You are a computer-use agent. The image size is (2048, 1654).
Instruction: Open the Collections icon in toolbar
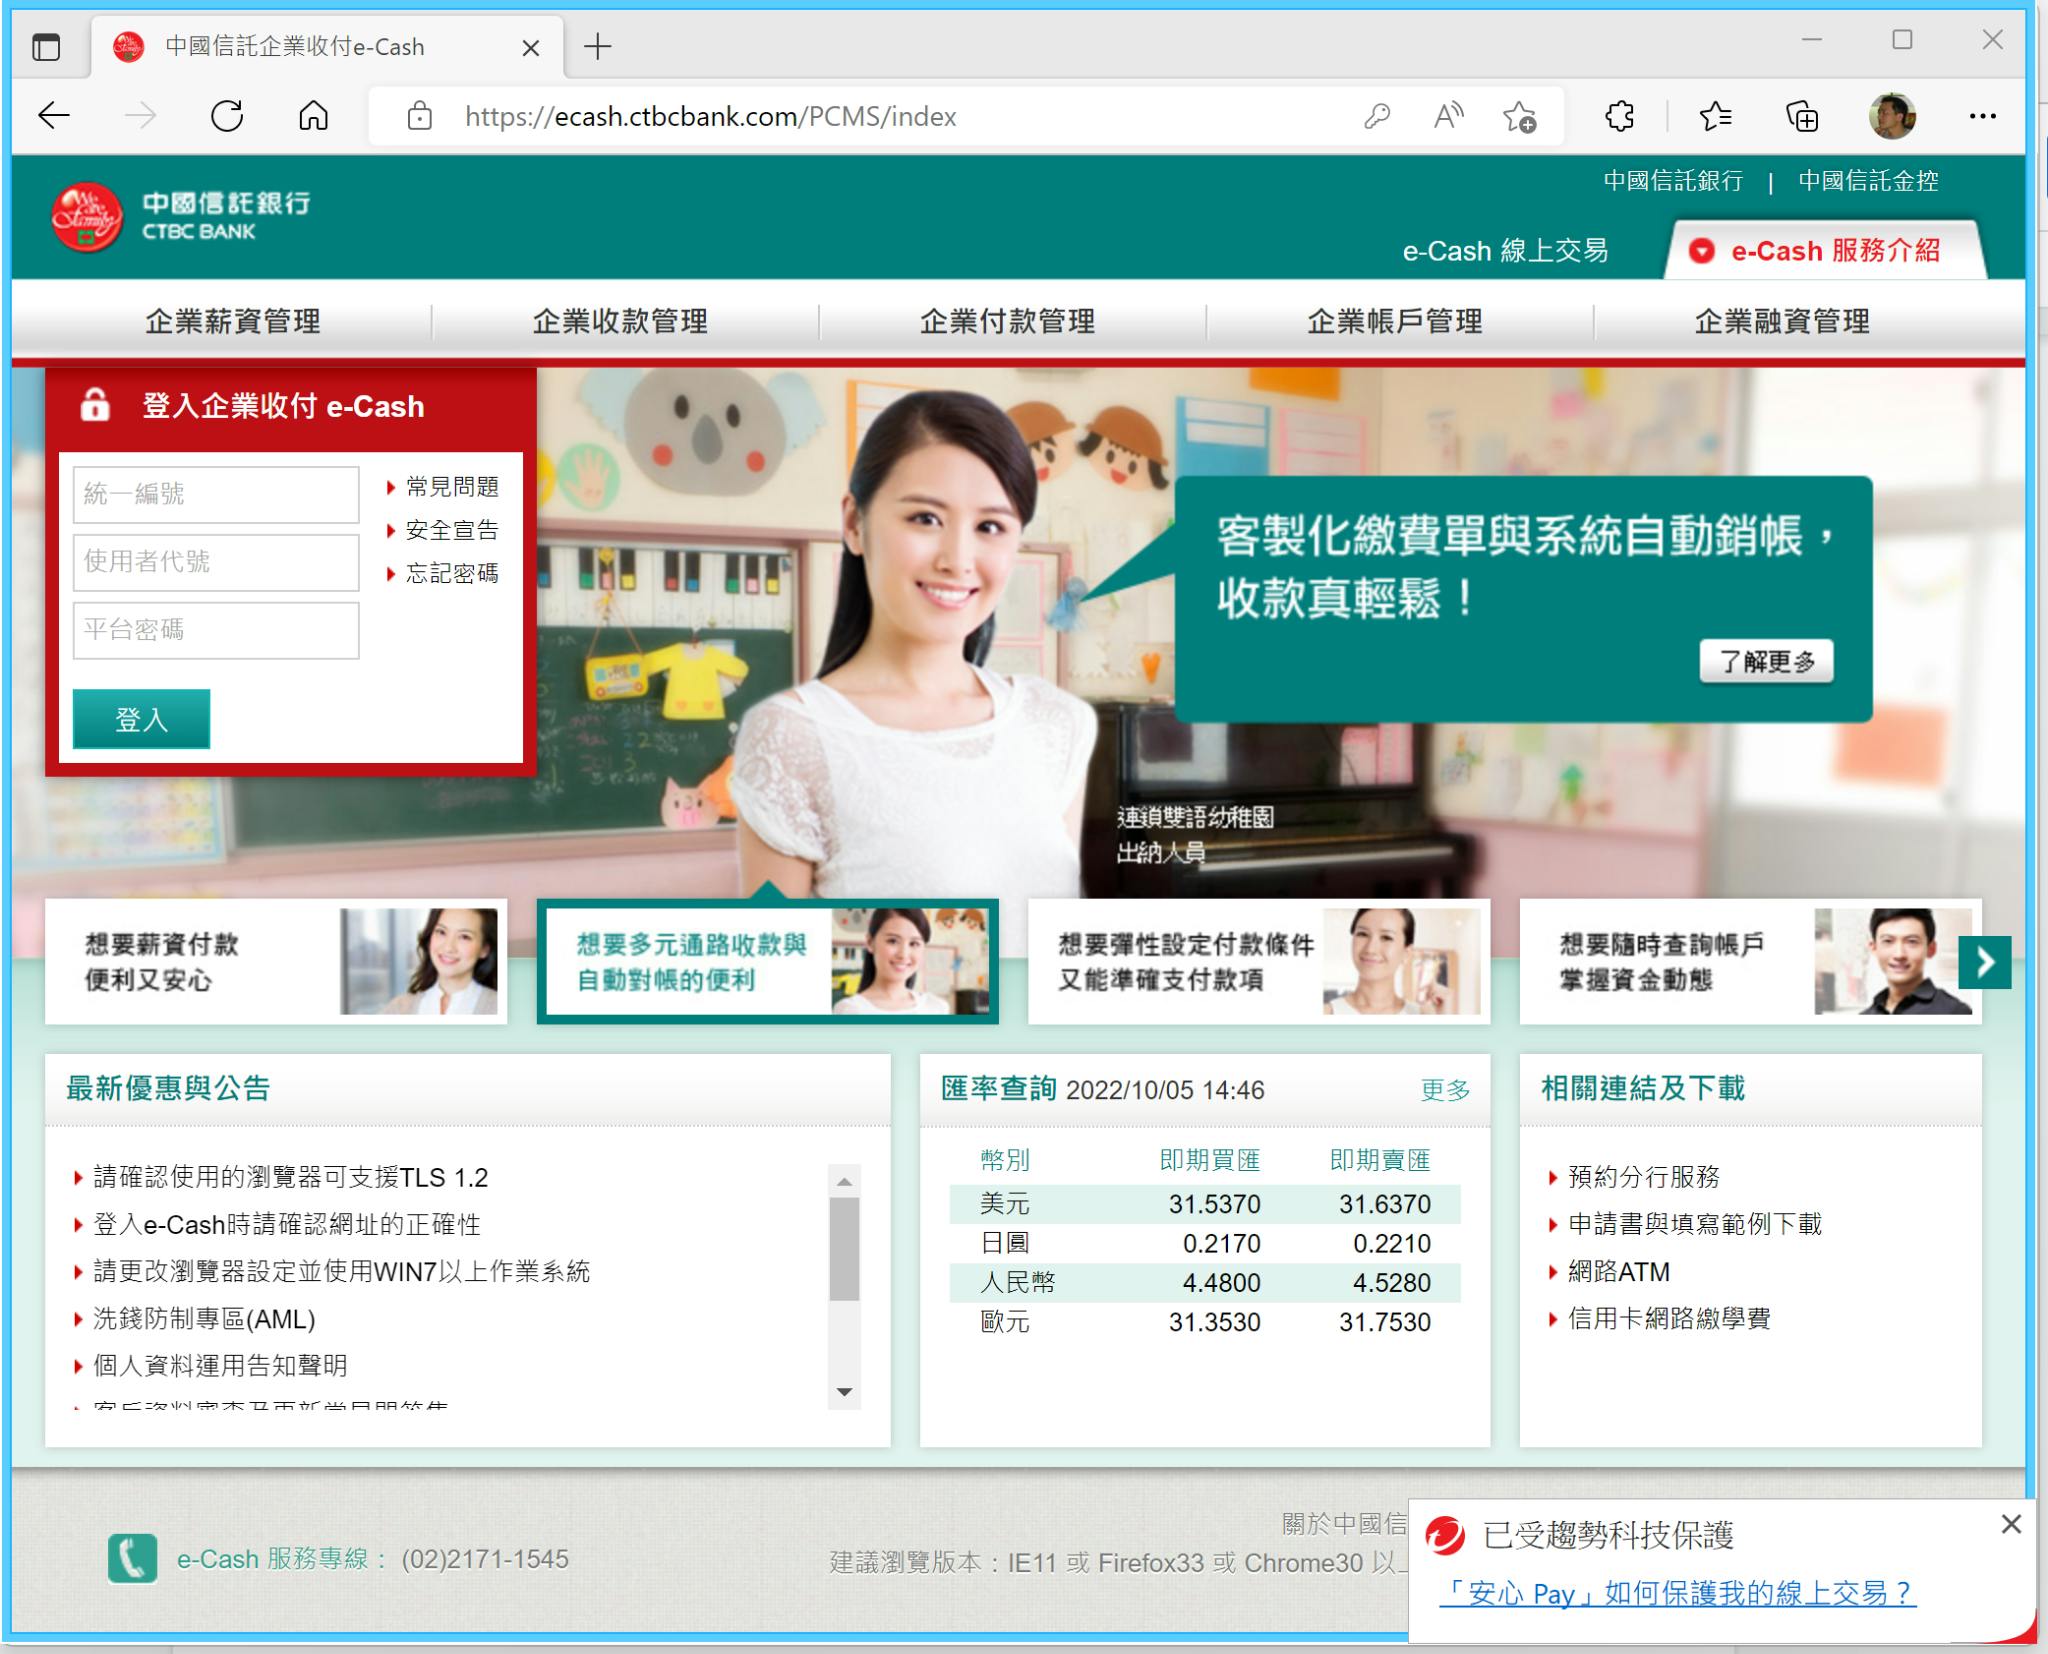pos(1802,116)
